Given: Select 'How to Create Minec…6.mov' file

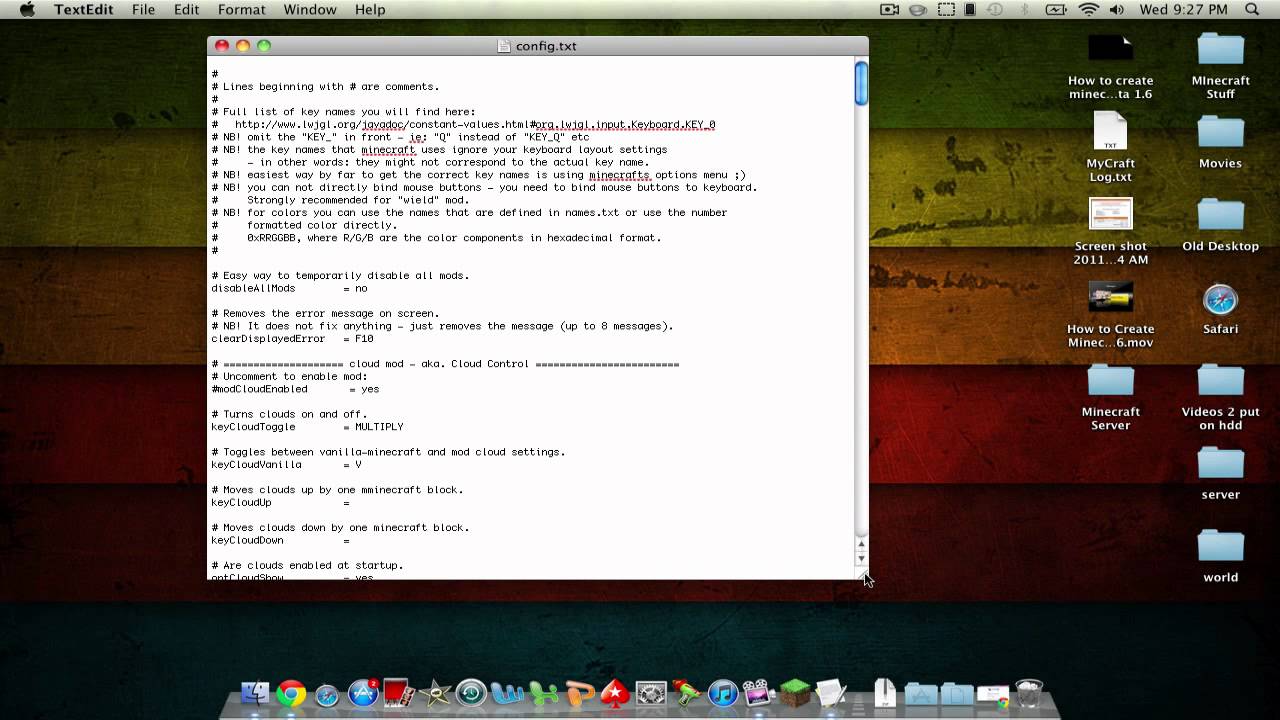Looking at the screenshot, I should click(x=1110, y=315).
